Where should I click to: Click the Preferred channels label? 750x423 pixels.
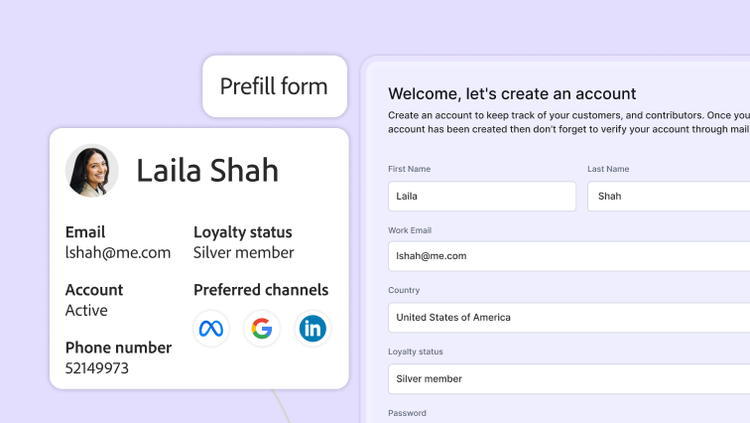coord(260,290)
